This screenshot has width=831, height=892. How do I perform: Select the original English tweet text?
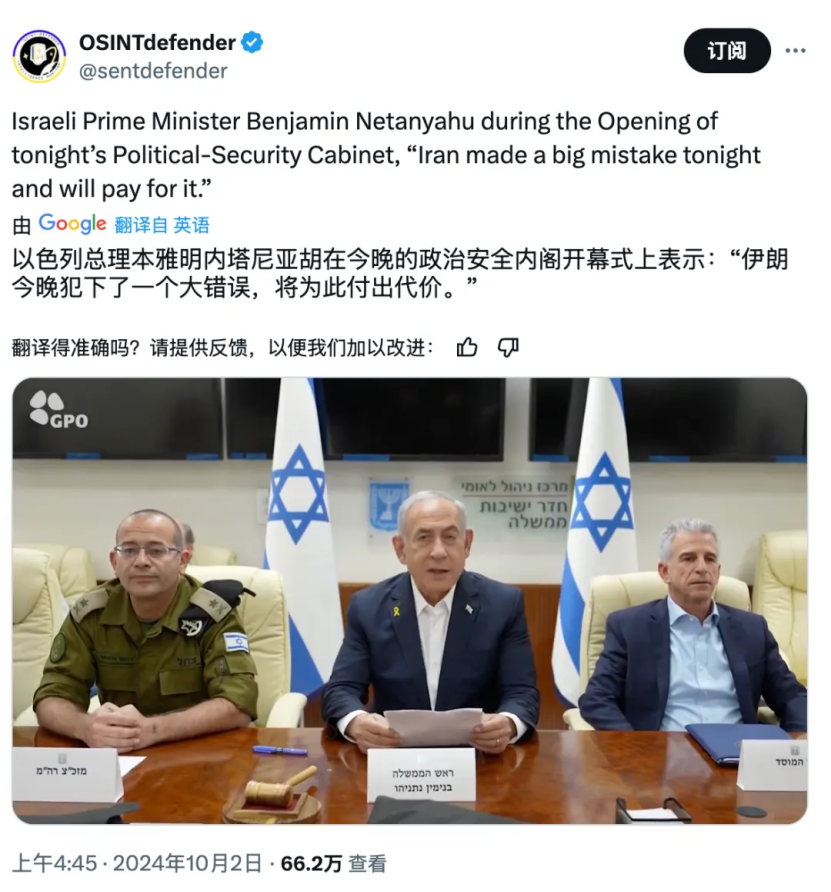click(386, 155)
